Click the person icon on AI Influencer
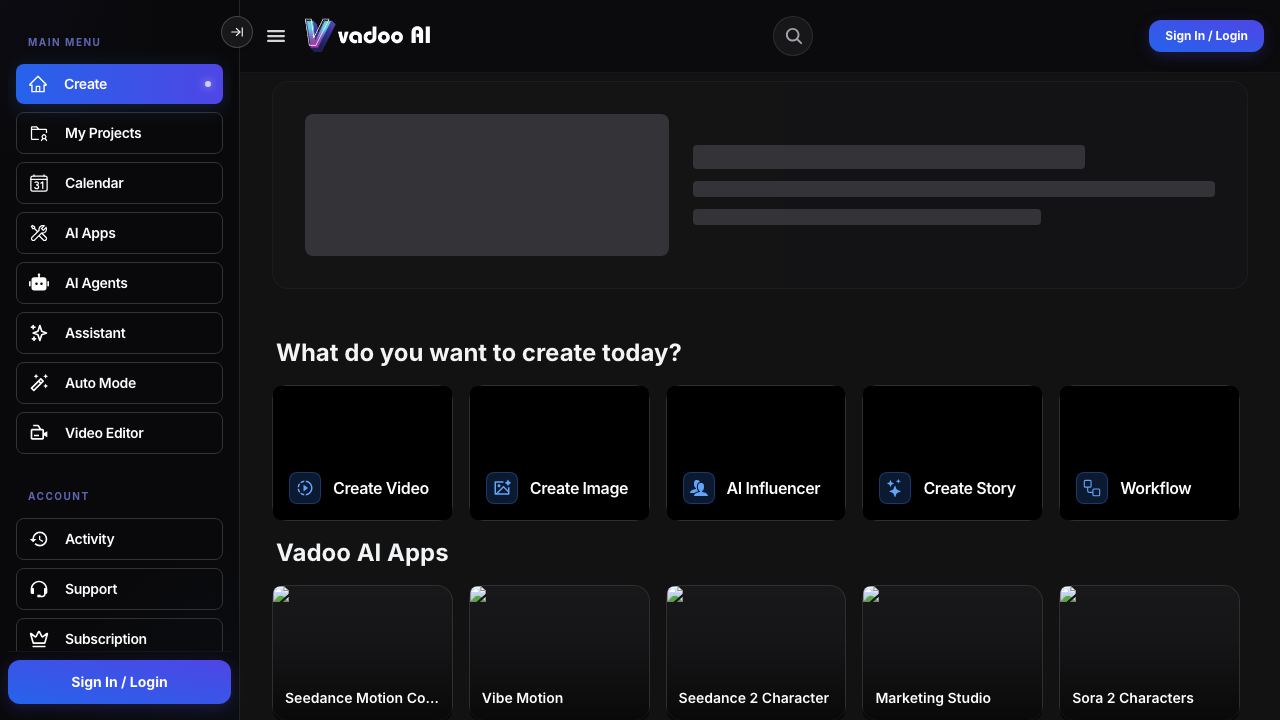This screenshot has width=1280, height=720. [699, 488]
